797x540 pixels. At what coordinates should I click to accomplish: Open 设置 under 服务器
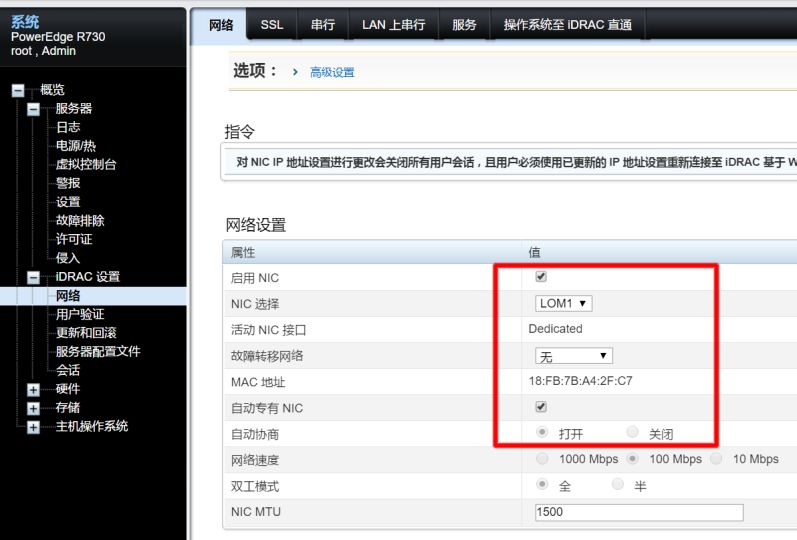(68, 202)
